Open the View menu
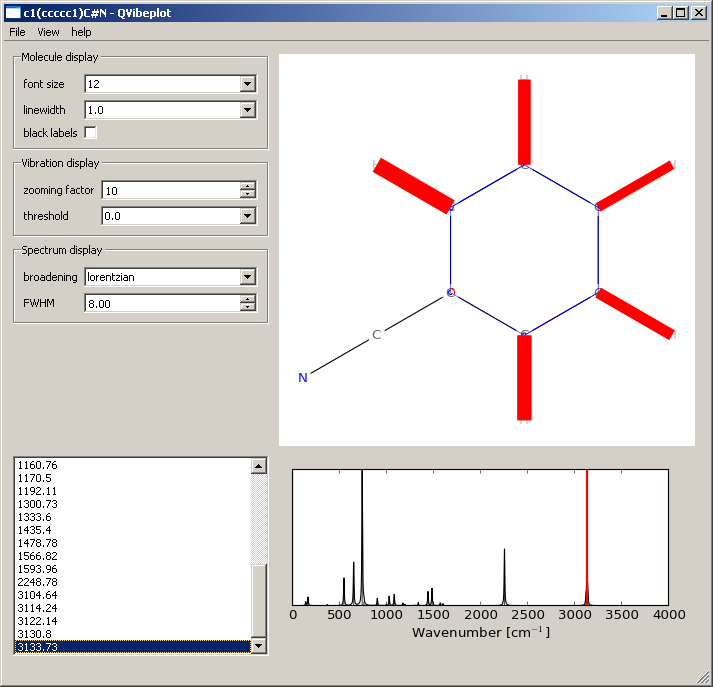Viewport: 713px width, 687px height. click(48, 32)
